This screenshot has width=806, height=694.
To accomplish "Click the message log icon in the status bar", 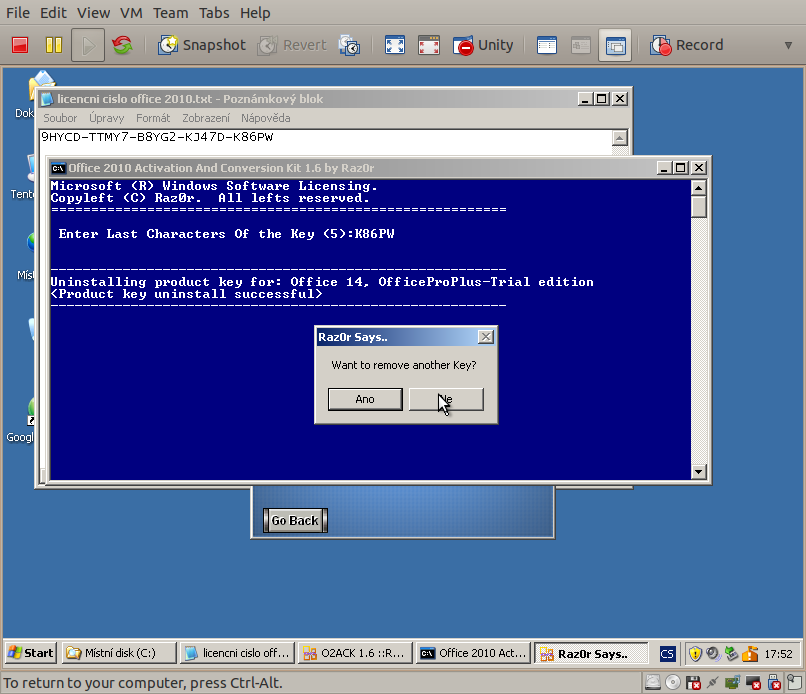I will coord(795,682).
